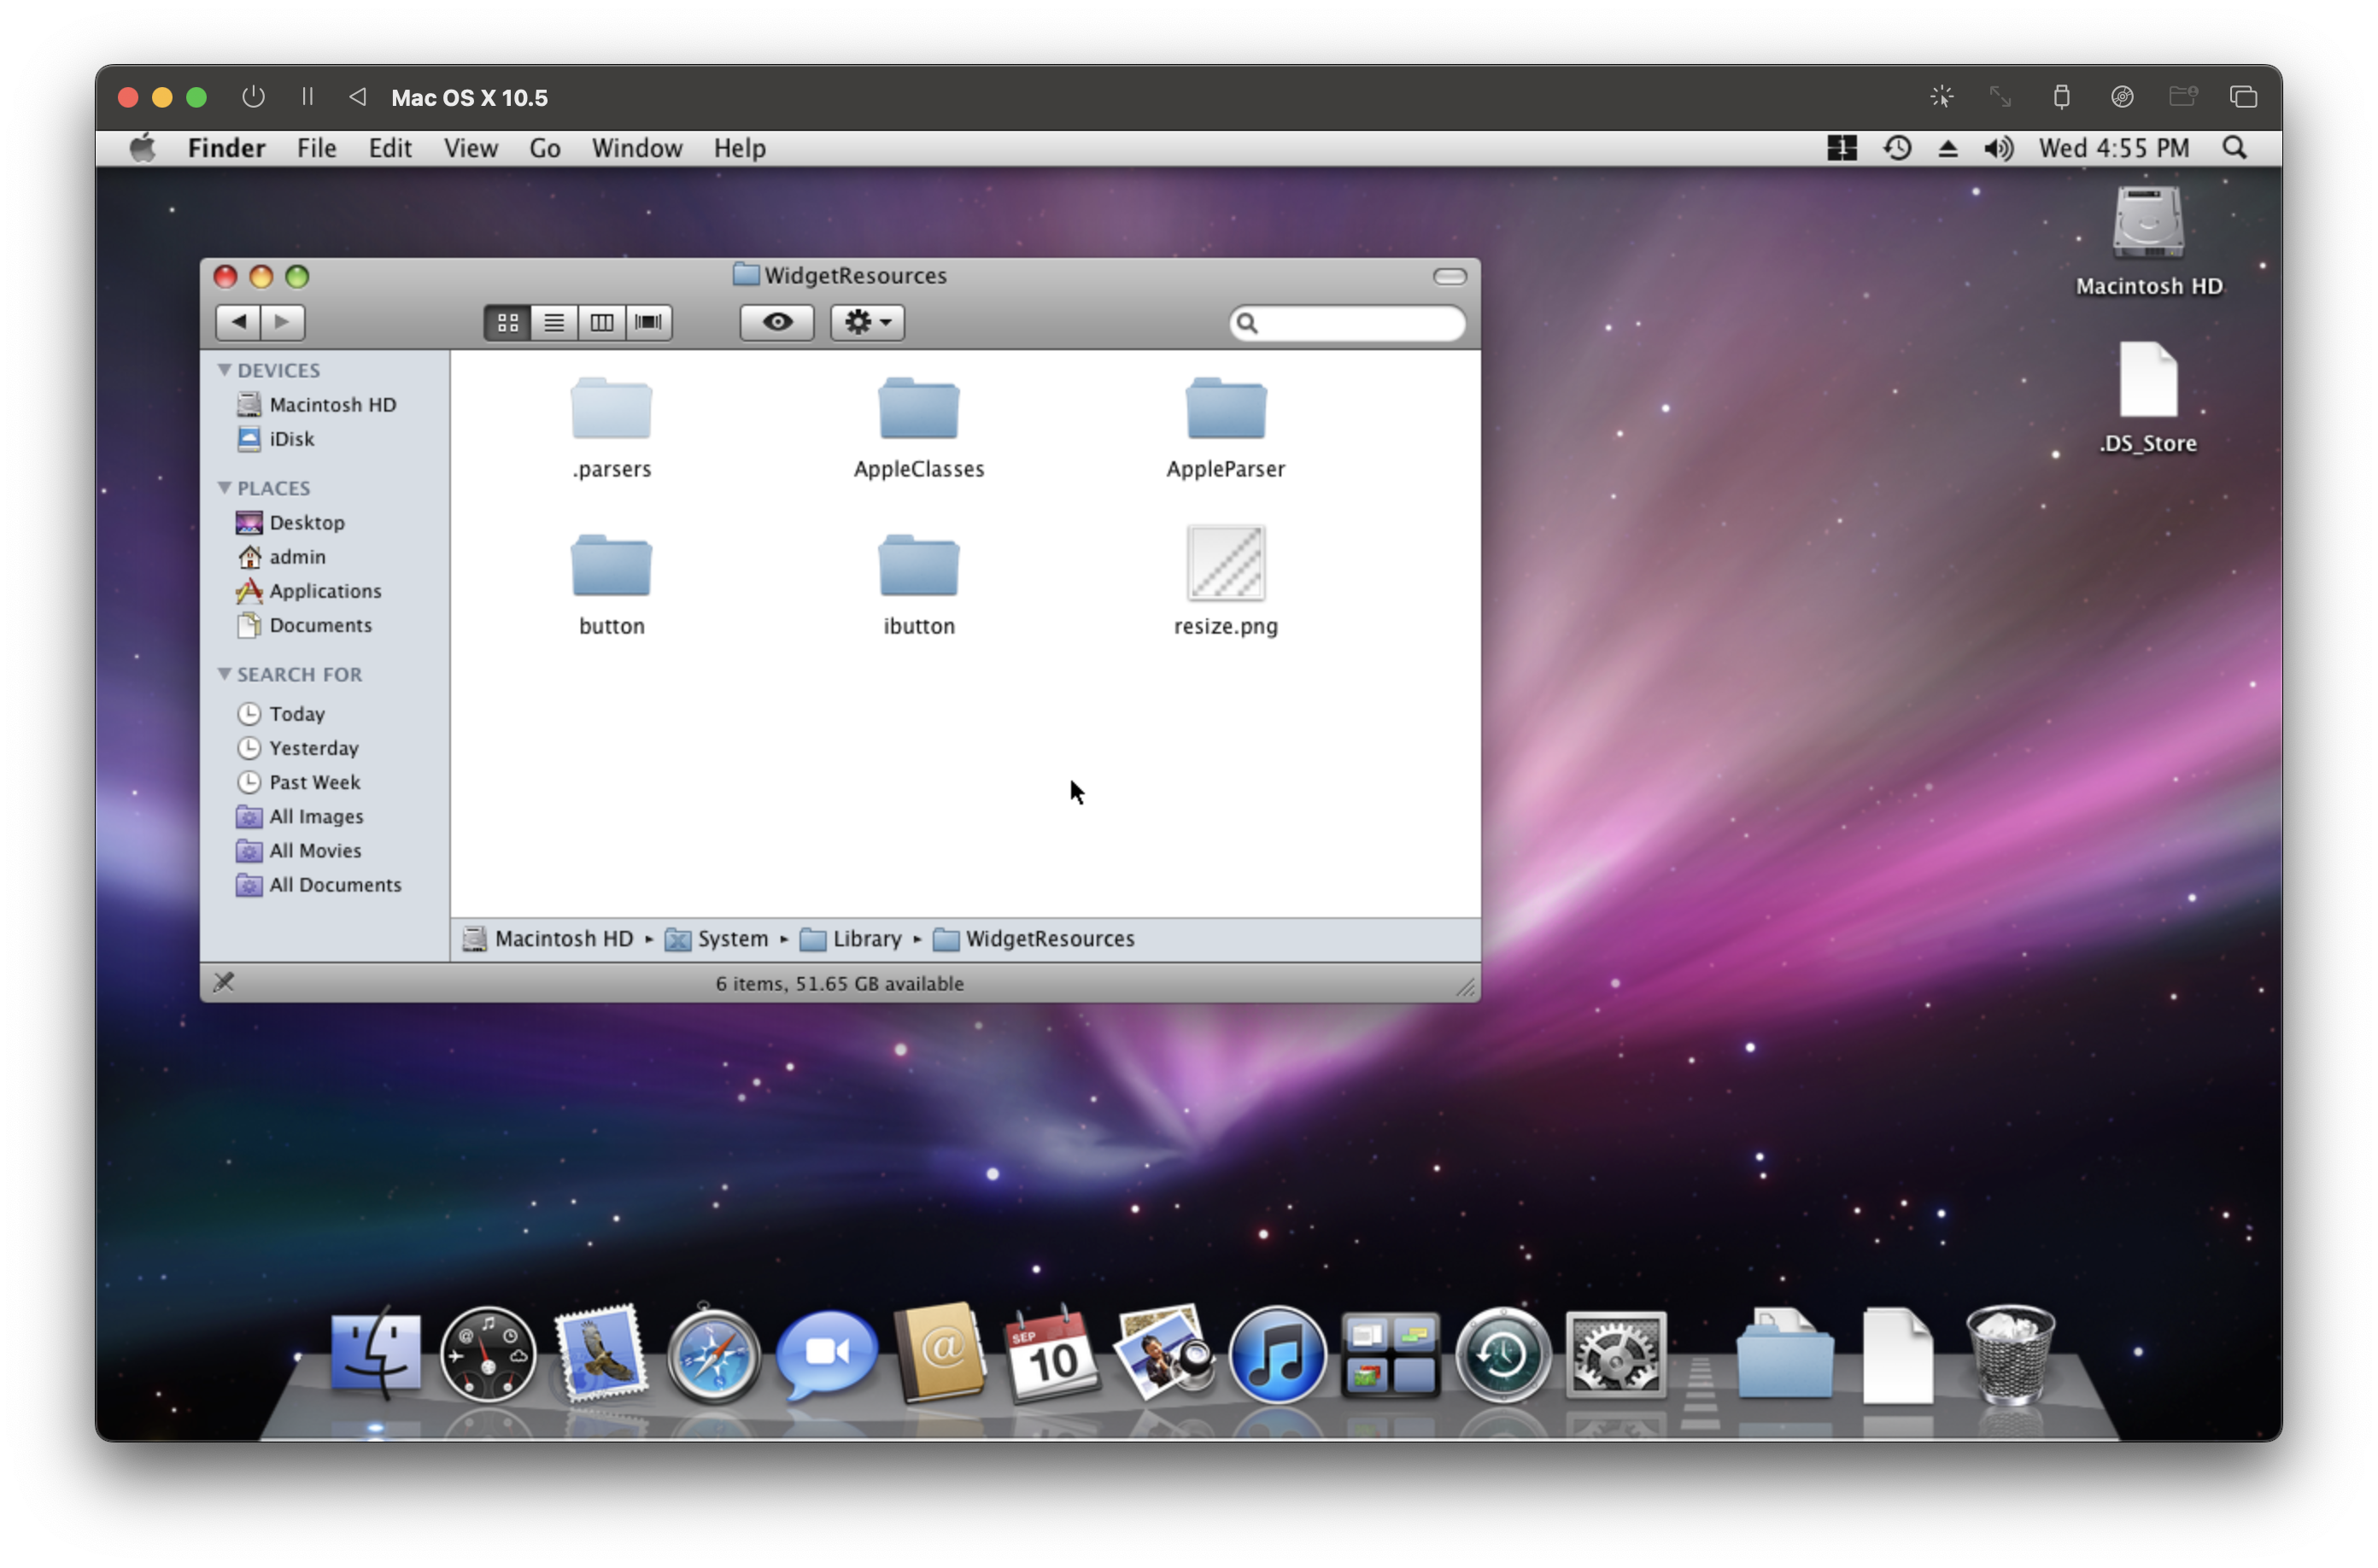The image size is (2378, 1568).
Task: Launch Safari from the Dock
Action: pos(712,1355)
